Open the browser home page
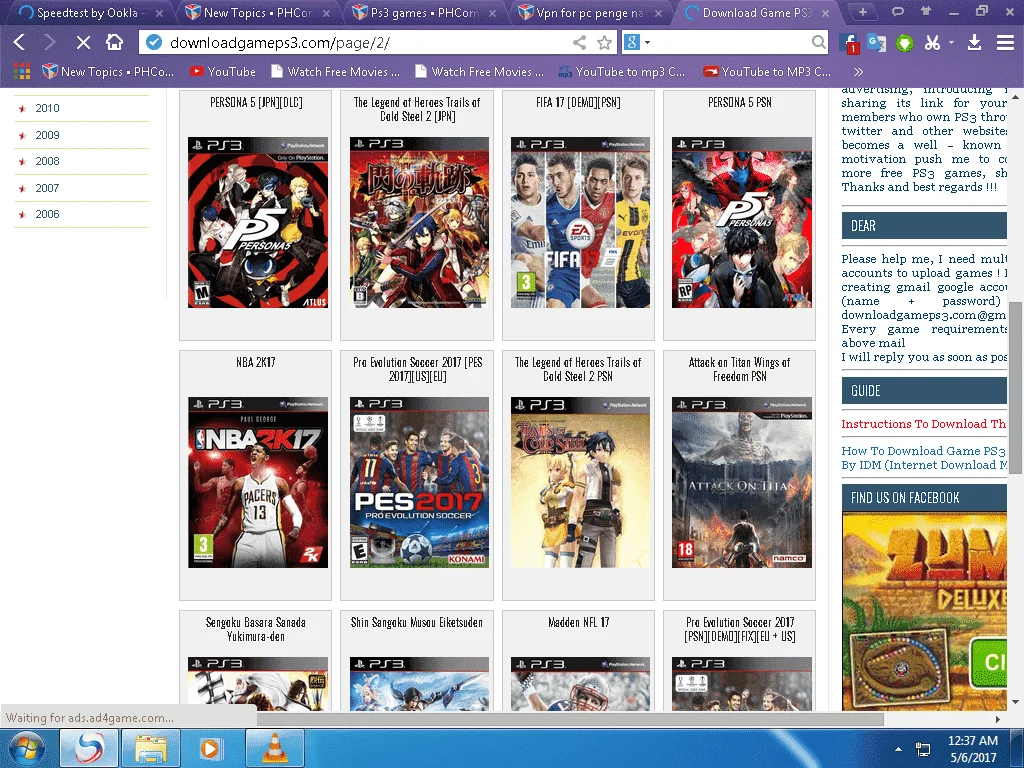The width and height of the screenshot is (1024, 768). coord(114,42)
